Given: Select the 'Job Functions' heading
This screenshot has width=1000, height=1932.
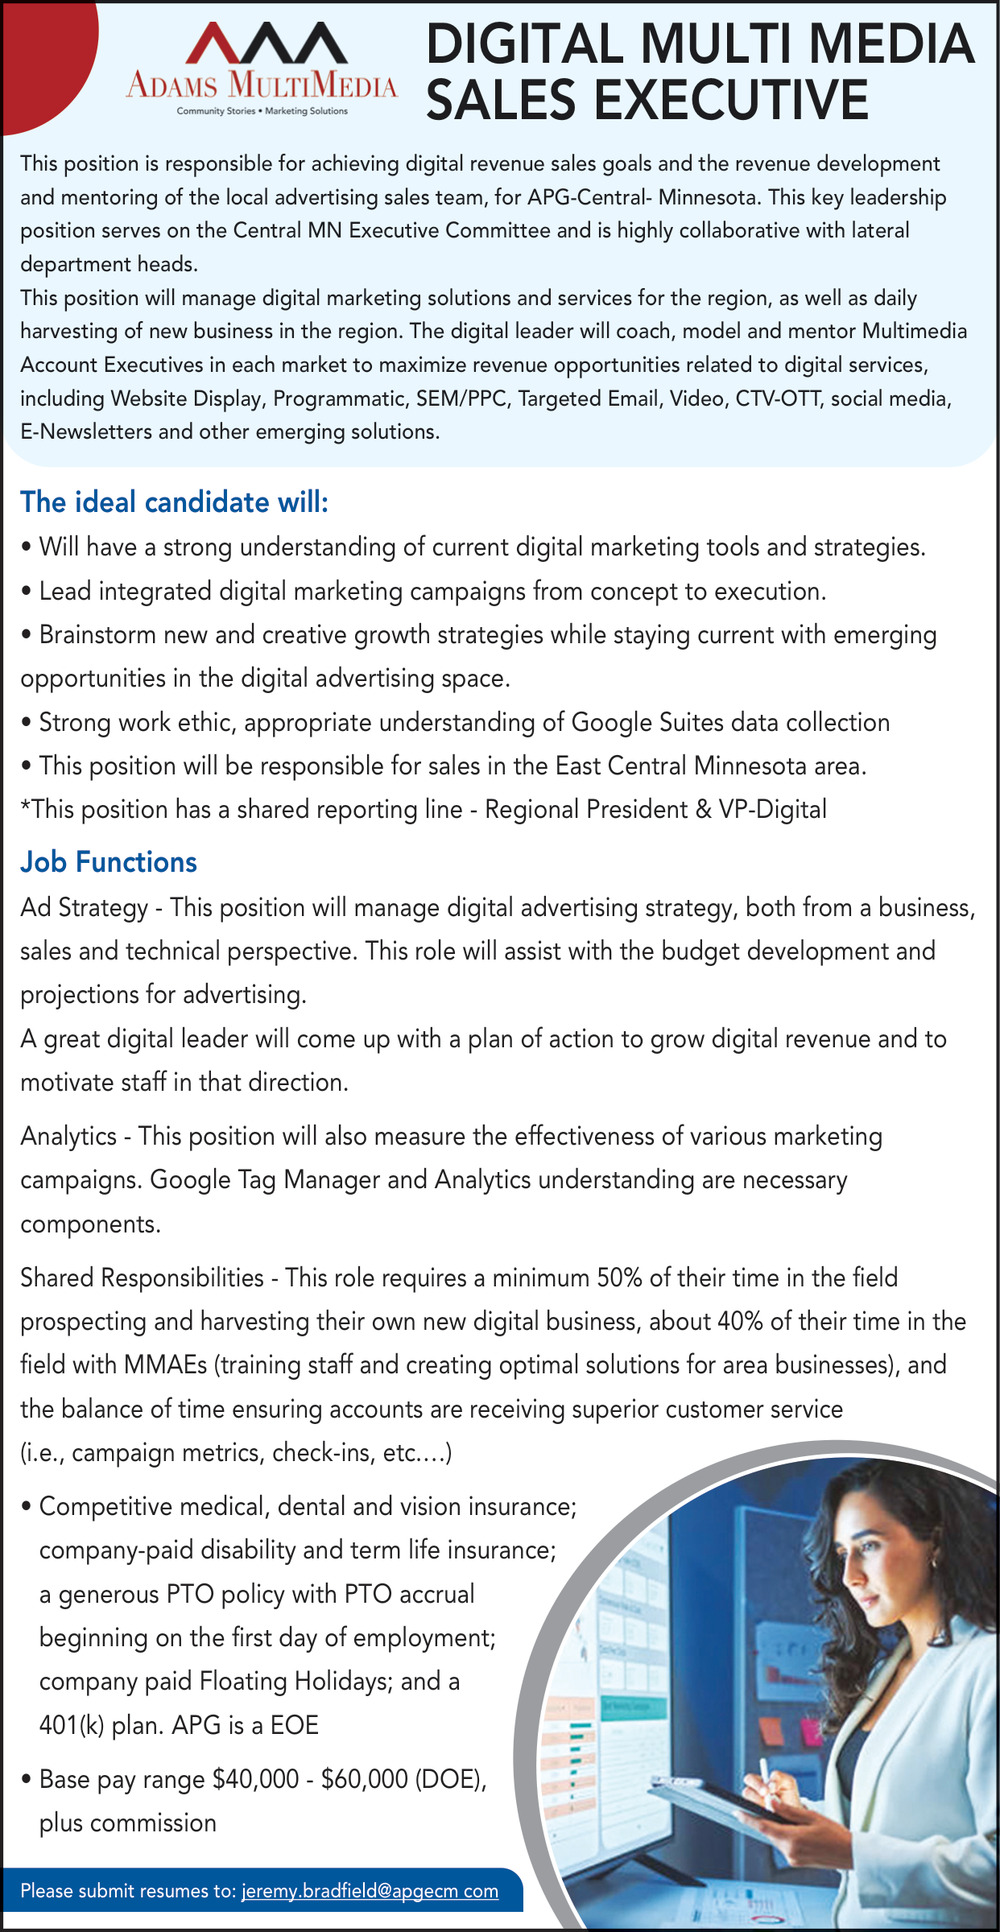Looking at the screenshot, I should 109,862.
